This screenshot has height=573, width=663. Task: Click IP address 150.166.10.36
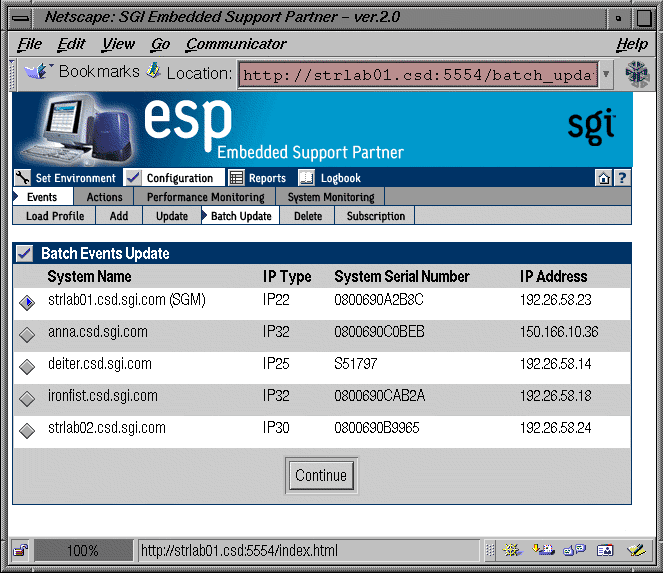tap(559, 332)
